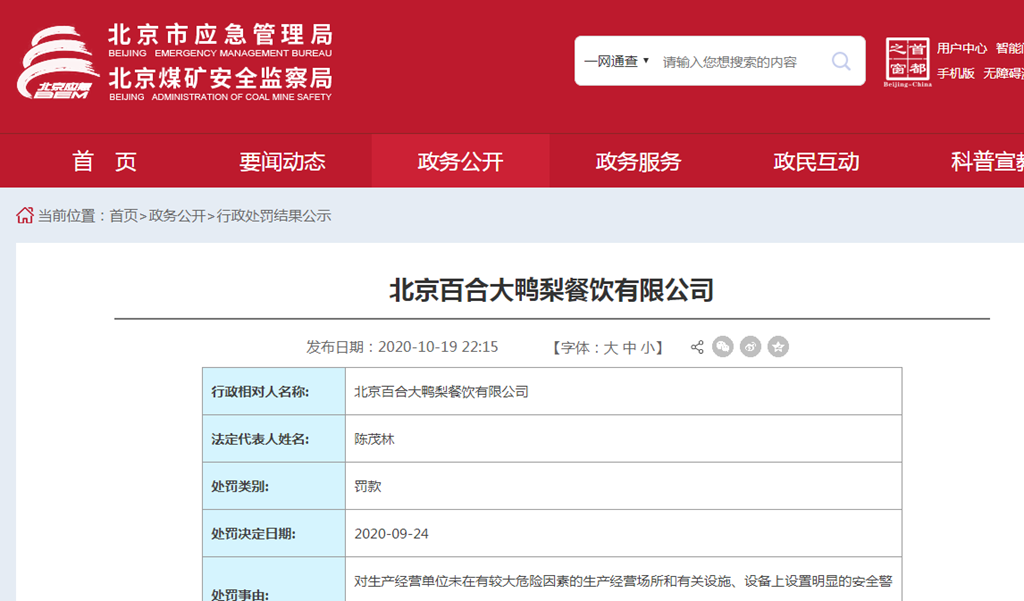Click the 行政处罚结果公示 breadcrumb link

click(274, 216)
